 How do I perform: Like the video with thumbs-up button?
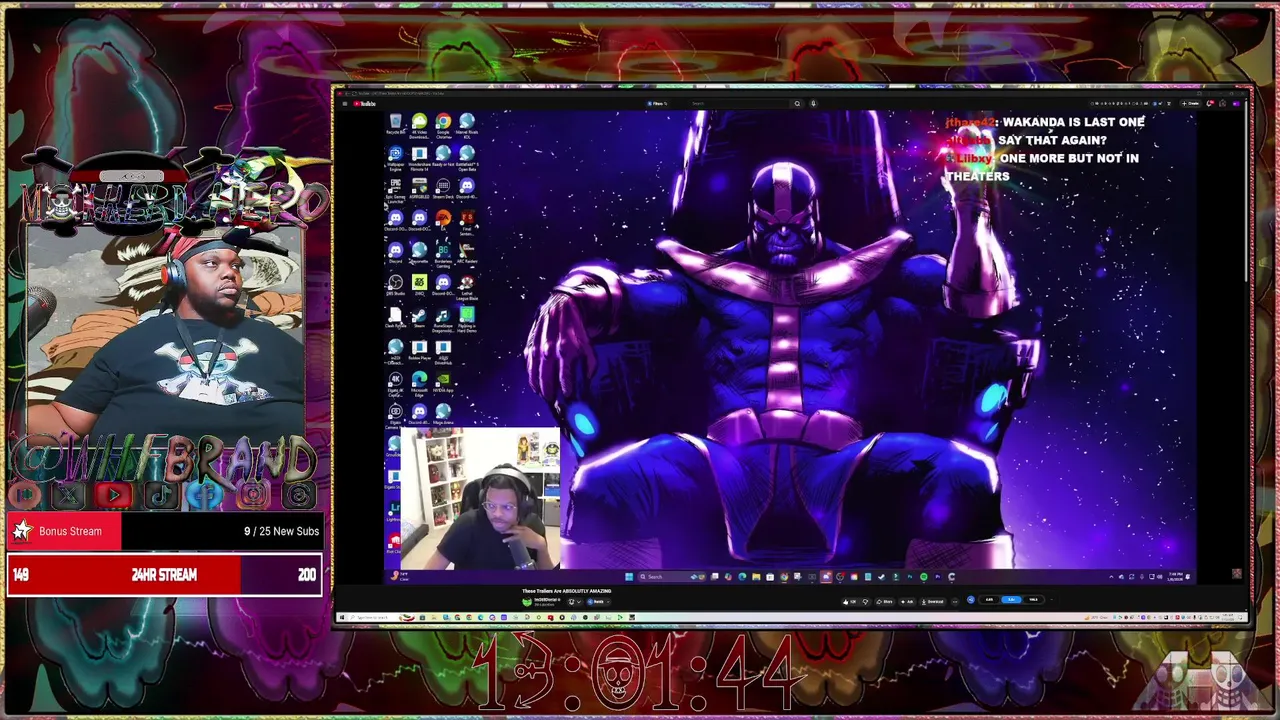[x=849, y=602]
